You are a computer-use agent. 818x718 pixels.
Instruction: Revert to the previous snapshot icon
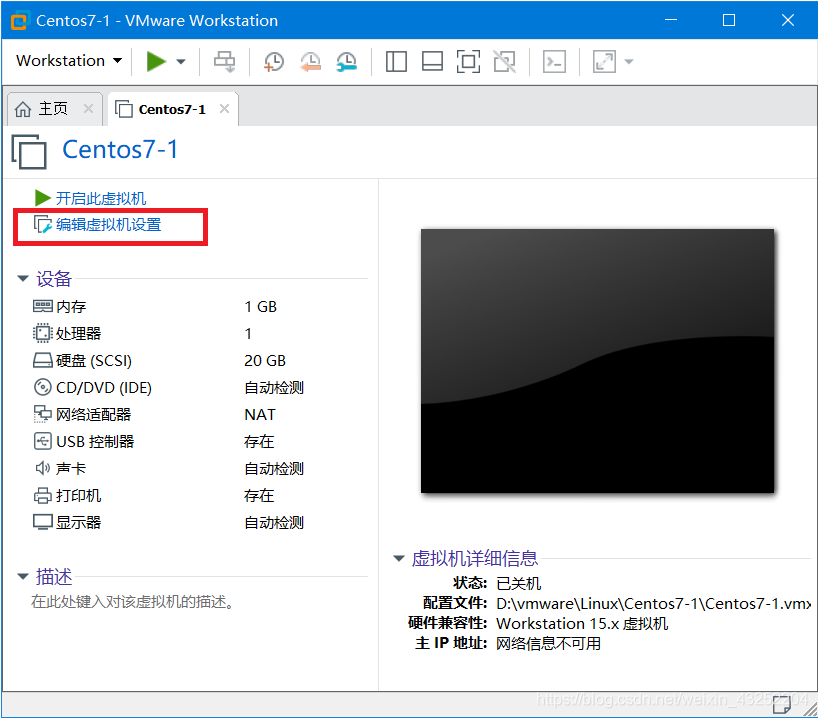[x=310, y=62]
